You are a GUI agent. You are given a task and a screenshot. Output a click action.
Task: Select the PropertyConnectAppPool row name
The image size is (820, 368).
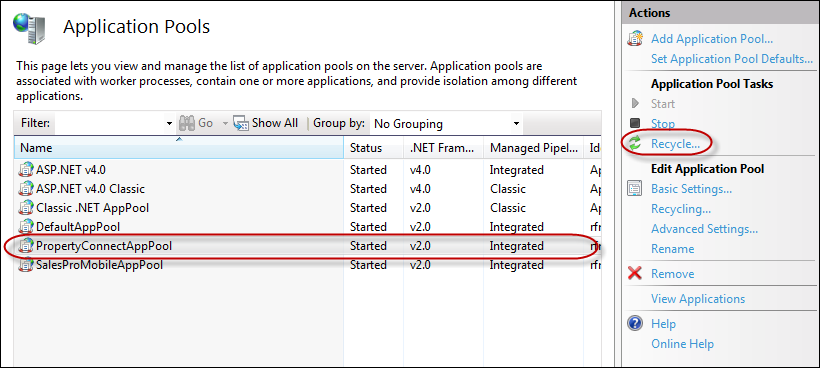coord(104,246)
